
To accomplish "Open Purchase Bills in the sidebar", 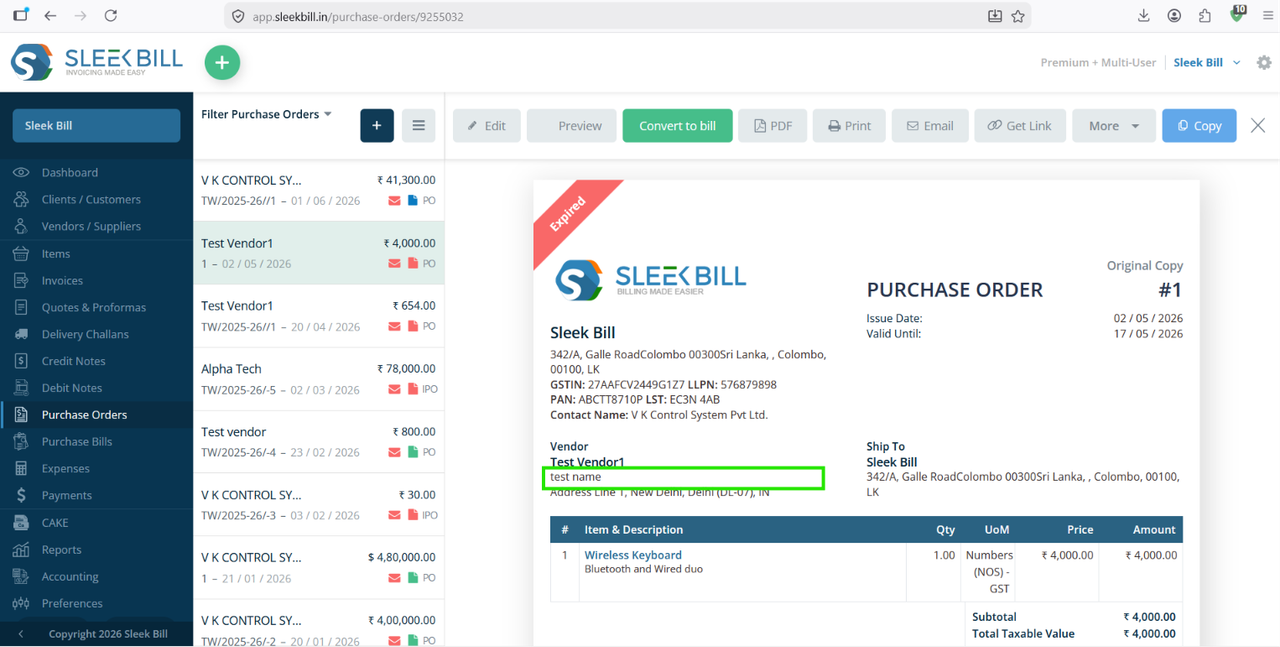I will 77,442.
